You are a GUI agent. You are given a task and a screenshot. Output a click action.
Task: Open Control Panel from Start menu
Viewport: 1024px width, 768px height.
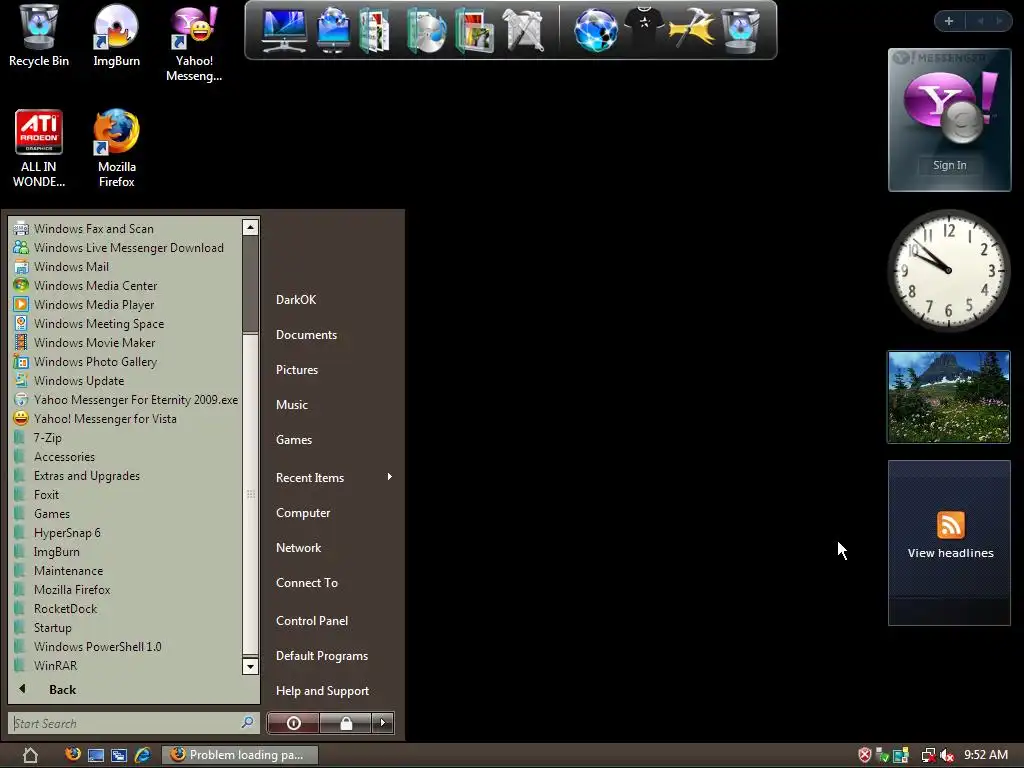[312, 620]
